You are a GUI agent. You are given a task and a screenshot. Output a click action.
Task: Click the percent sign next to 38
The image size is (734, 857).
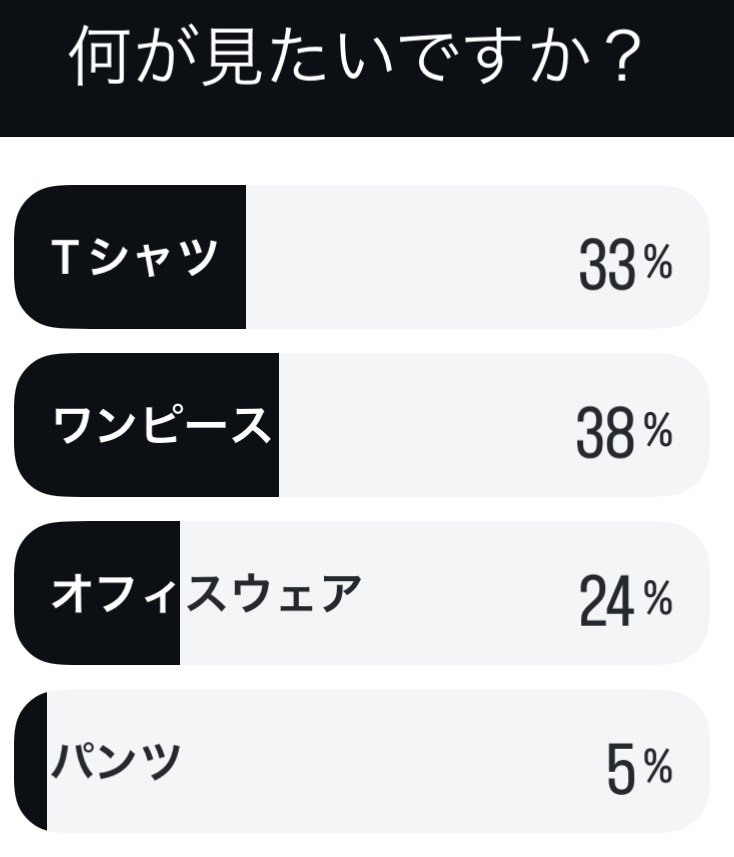tap(657, 430)
